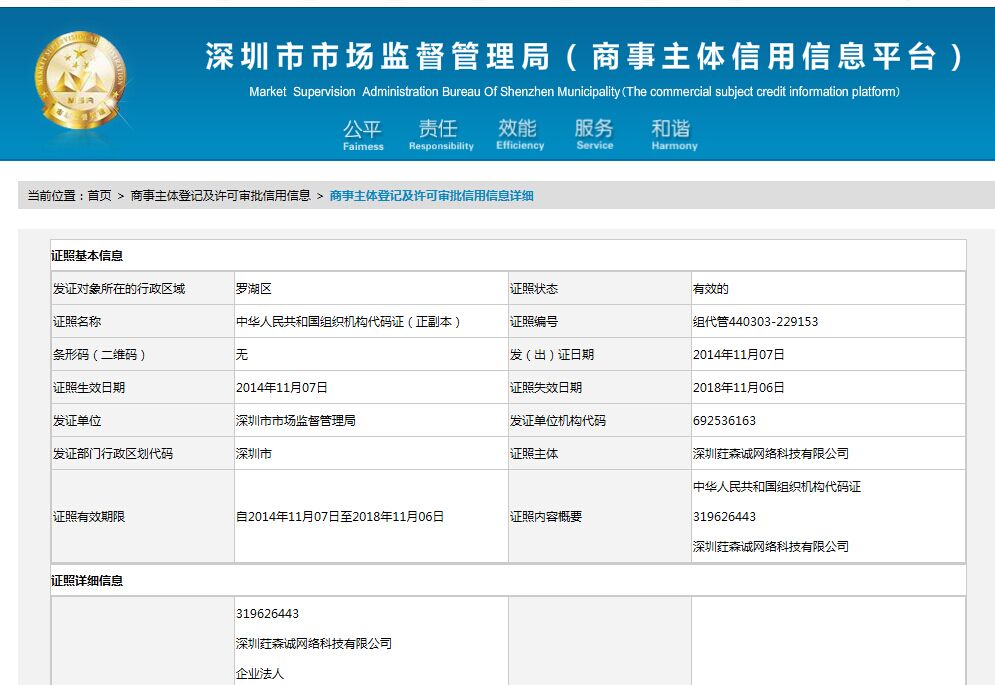Click the 服务 Service value icon
Screen dimensions: 995x685
[x=594, y=133]
